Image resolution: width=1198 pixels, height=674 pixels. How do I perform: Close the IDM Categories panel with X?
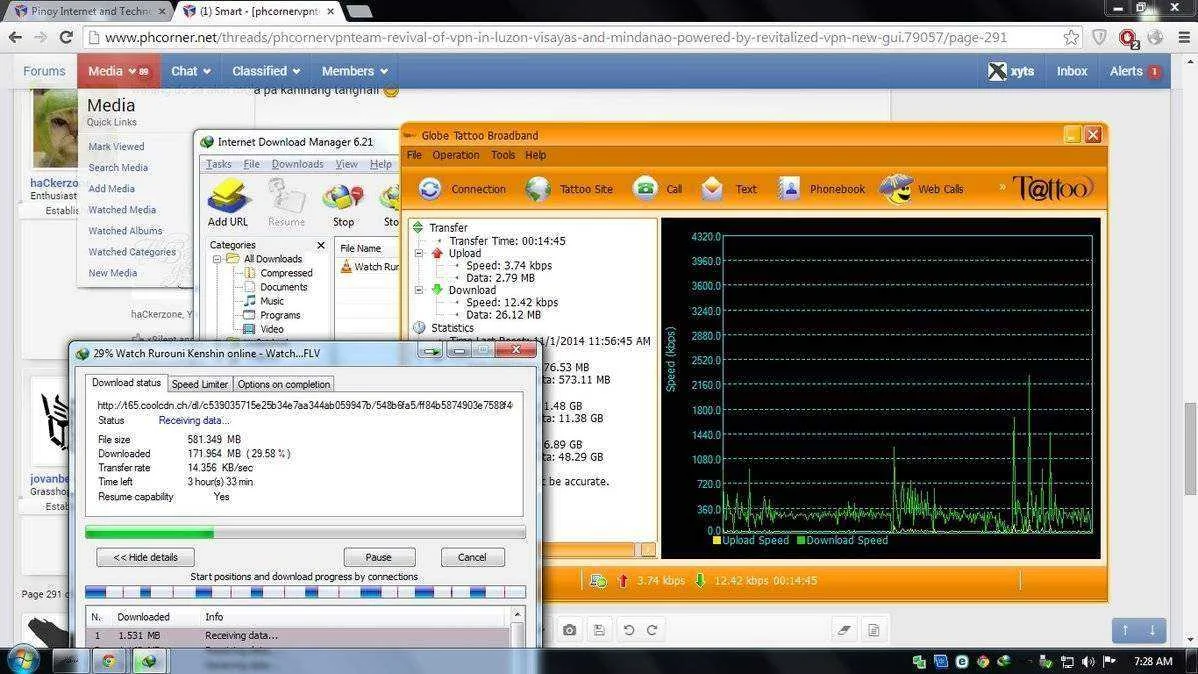tap(321, 245)
